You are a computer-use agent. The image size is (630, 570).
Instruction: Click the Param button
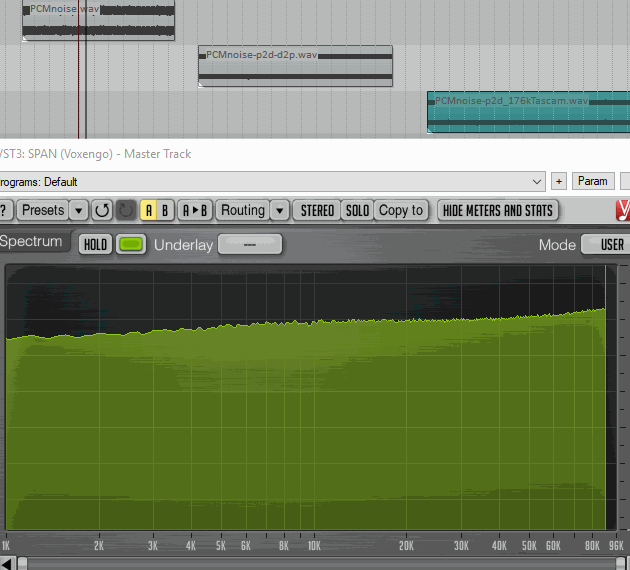pos(592,181)
